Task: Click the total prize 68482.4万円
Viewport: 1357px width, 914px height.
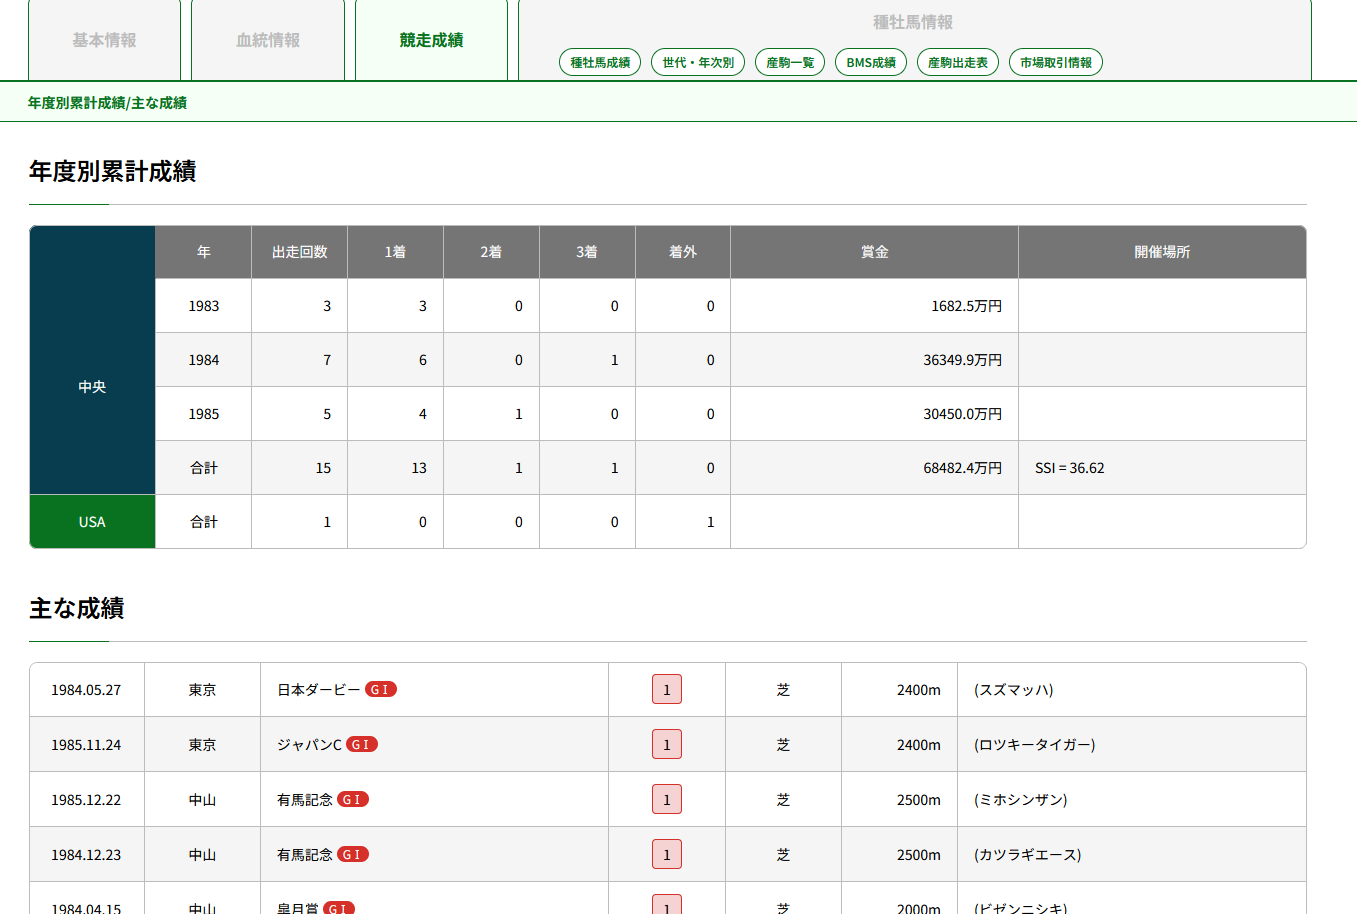Action: [x=962, y=468]
